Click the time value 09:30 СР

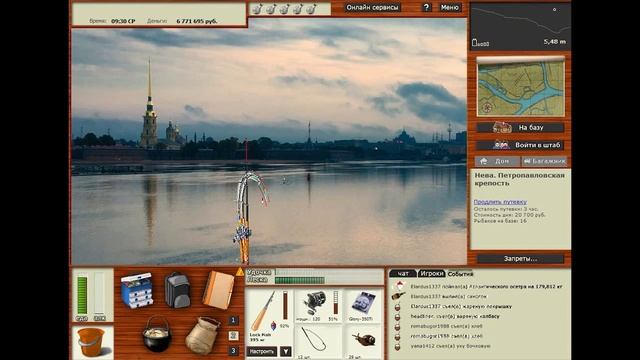(123, 21)
